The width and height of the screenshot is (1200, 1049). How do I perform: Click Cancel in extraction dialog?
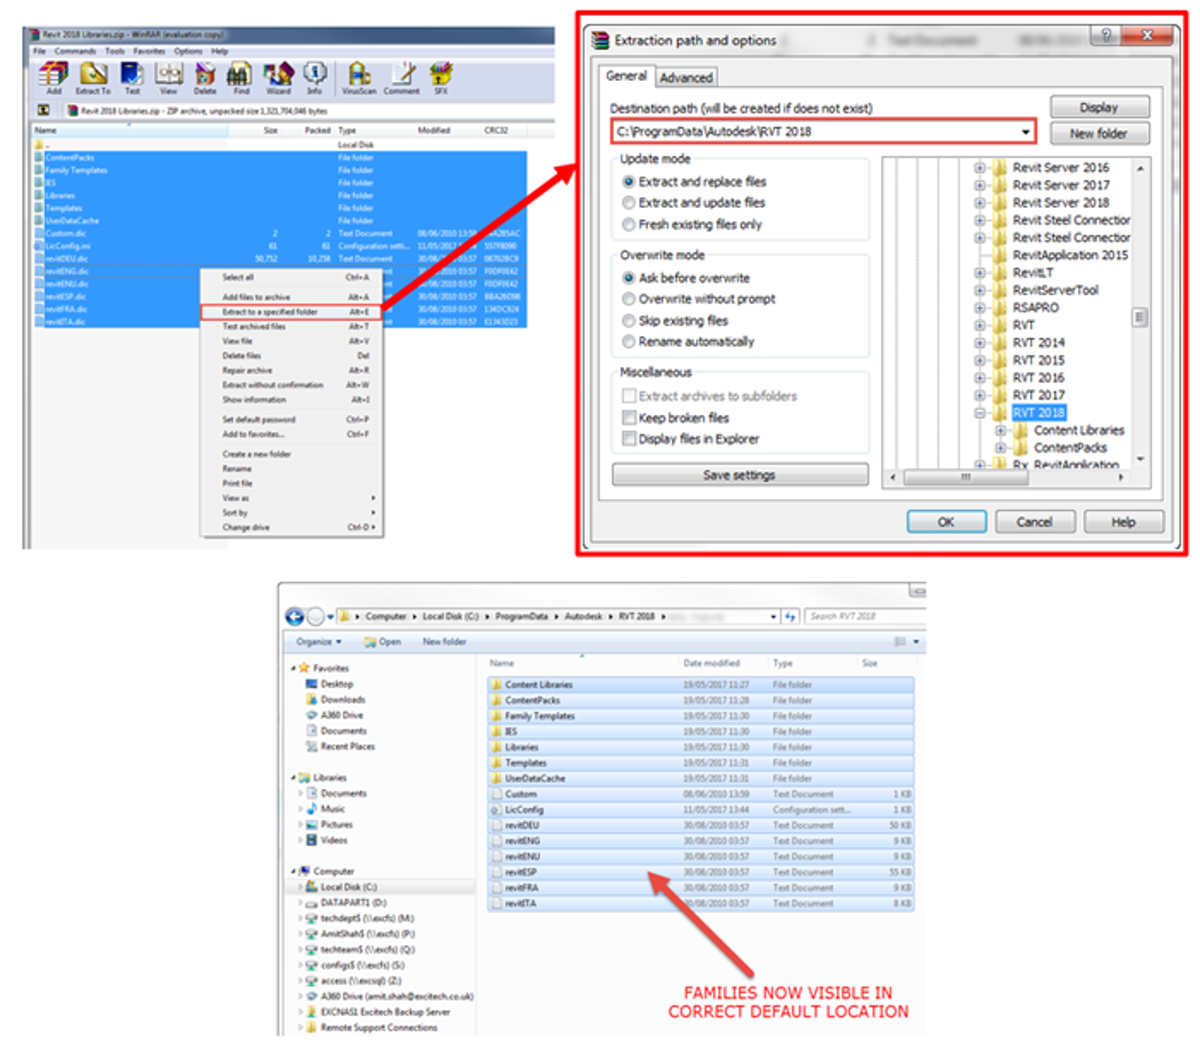(x=1034, y=522)
